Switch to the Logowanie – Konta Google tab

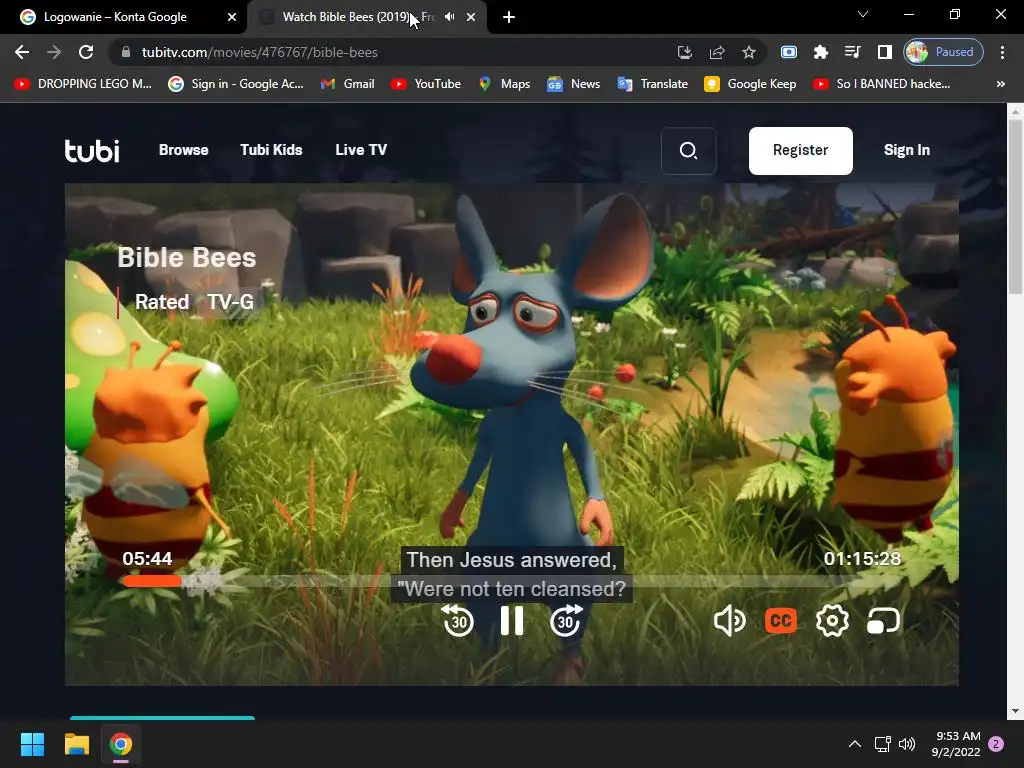pos(124,17)
